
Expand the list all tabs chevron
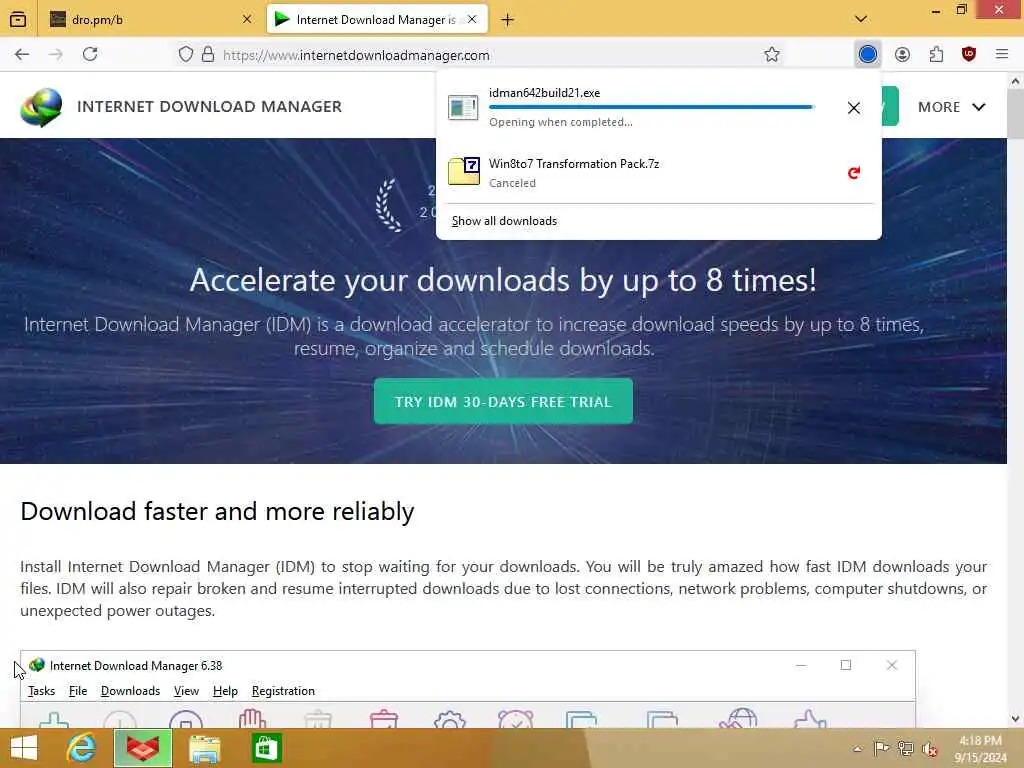[861, 19]
